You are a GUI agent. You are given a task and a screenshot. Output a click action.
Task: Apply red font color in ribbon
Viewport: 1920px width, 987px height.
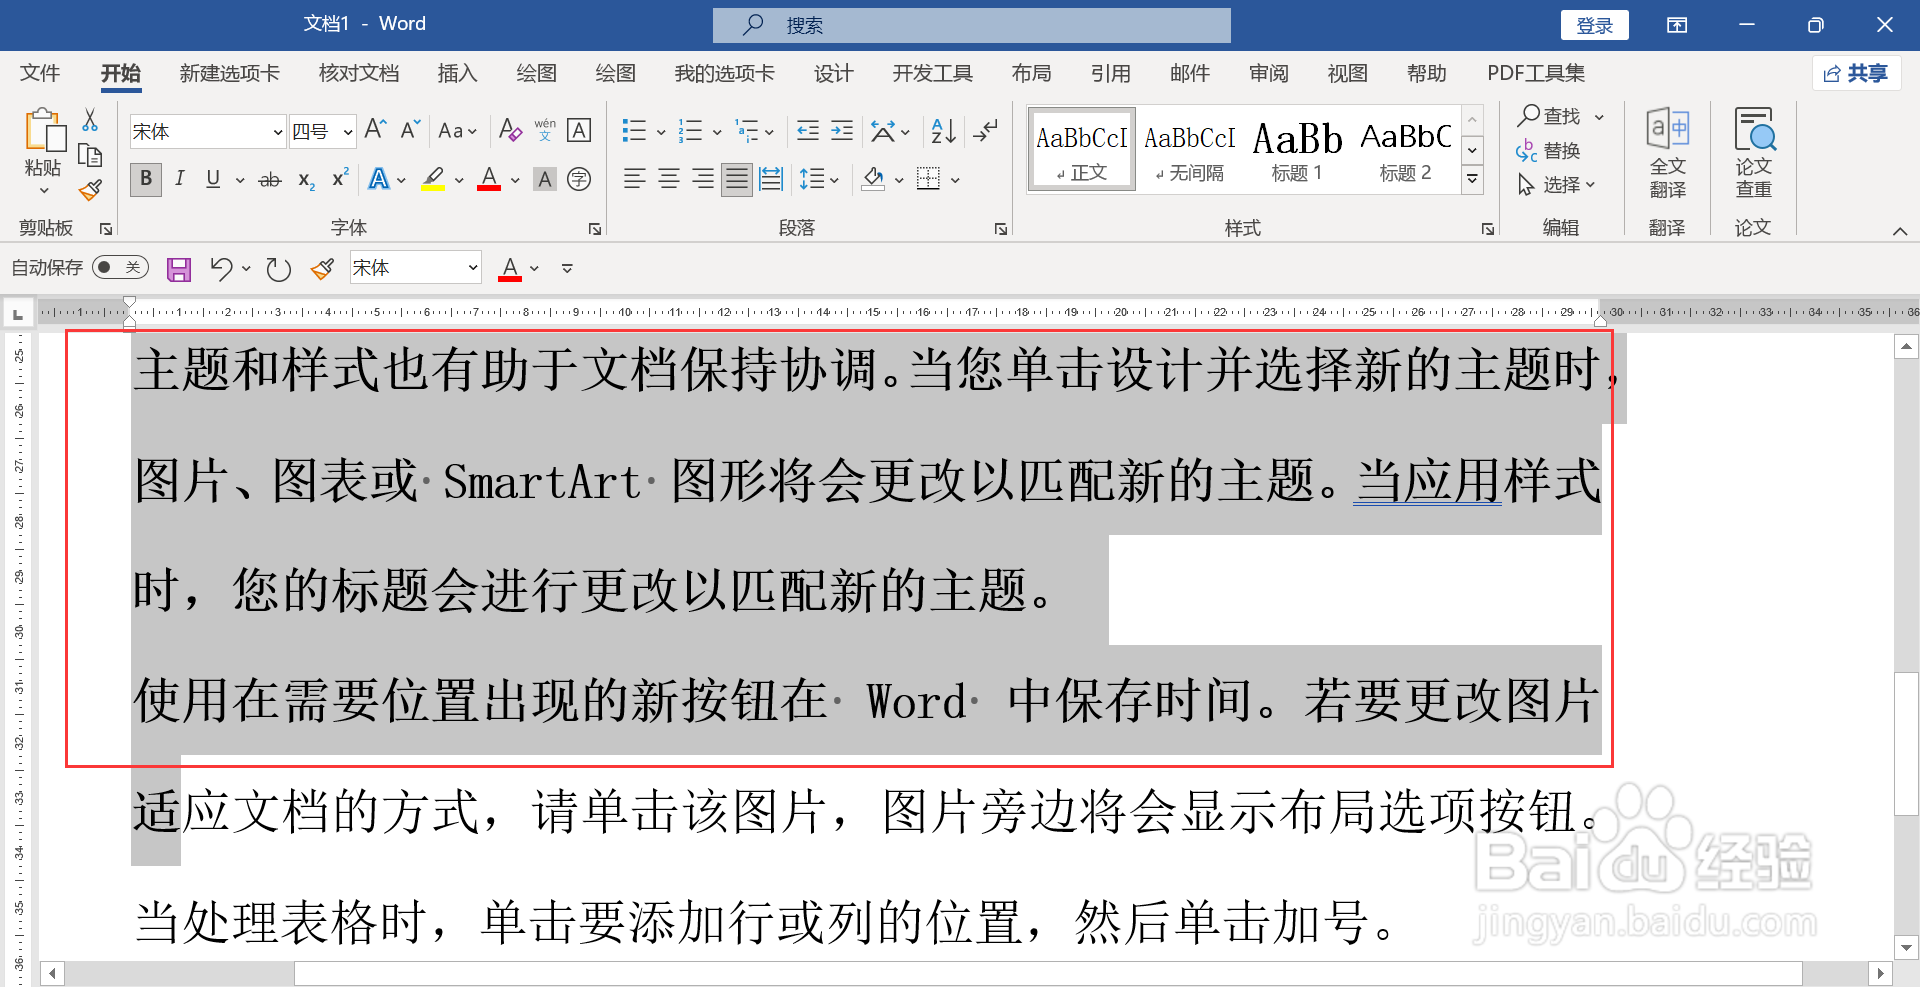489,180
